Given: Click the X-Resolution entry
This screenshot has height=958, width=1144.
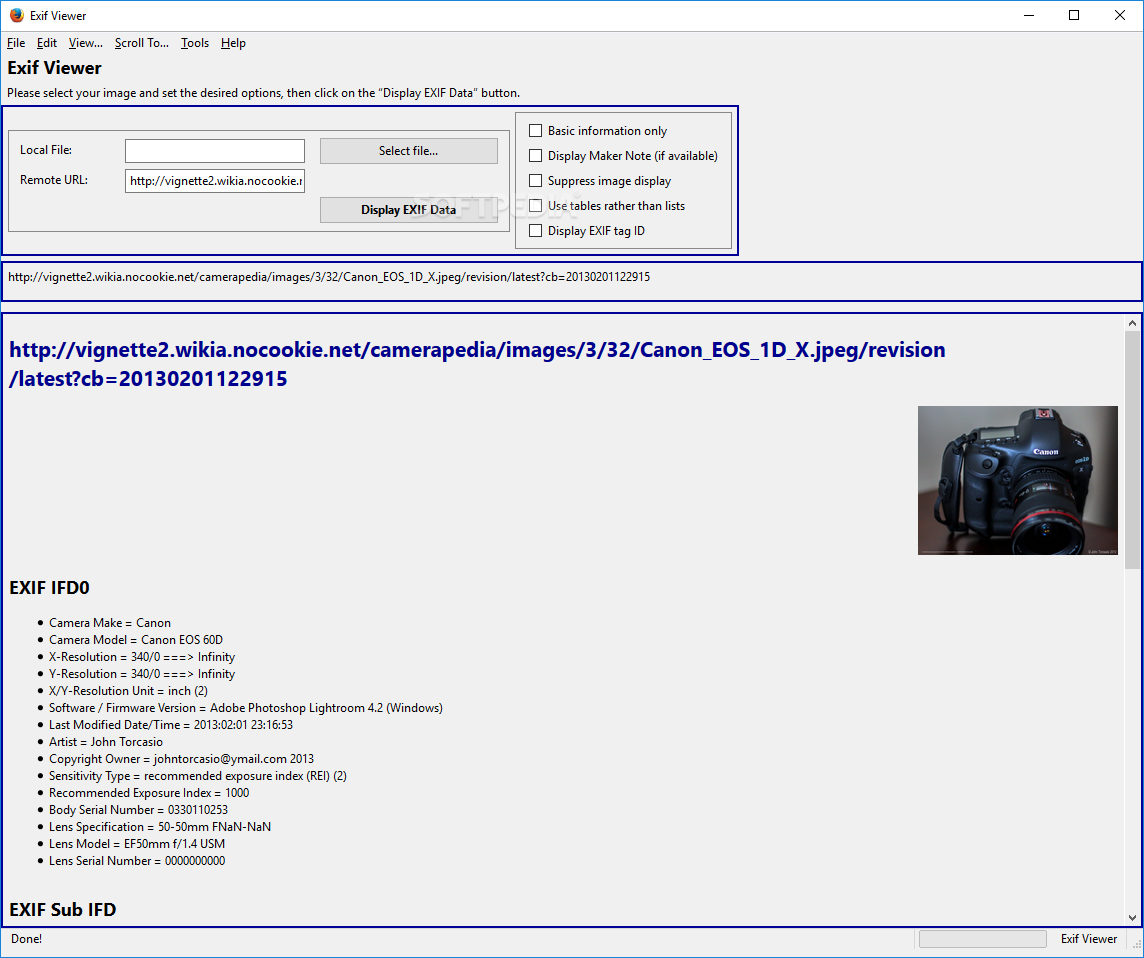Looking at the screenshot, I should point(142,657).
